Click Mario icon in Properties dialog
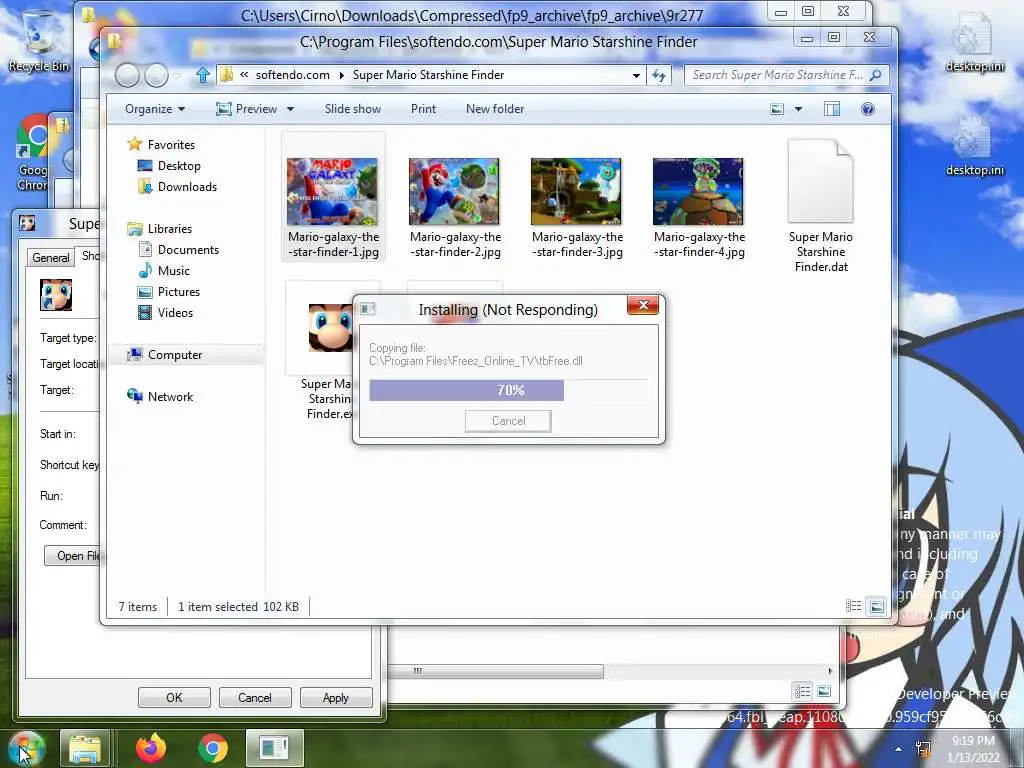The image size is (1024, 768). pos(56,295)
